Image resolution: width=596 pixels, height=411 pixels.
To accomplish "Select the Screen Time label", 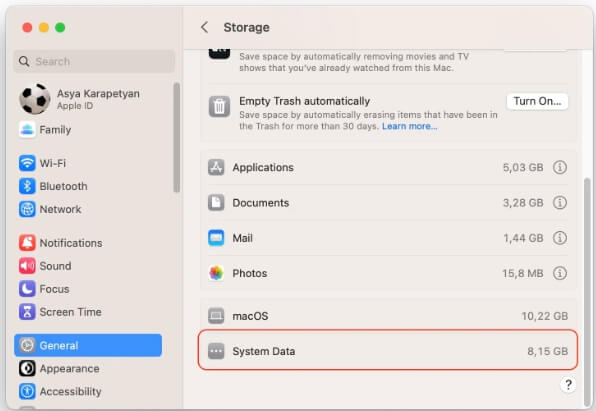I will [x=70, y=312].
